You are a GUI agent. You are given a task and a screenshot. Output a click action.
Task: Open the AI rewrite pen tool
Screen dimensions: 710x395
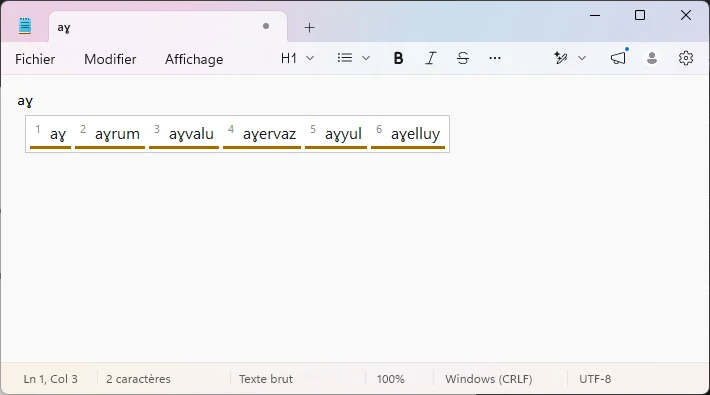click(x=561, y=58)
